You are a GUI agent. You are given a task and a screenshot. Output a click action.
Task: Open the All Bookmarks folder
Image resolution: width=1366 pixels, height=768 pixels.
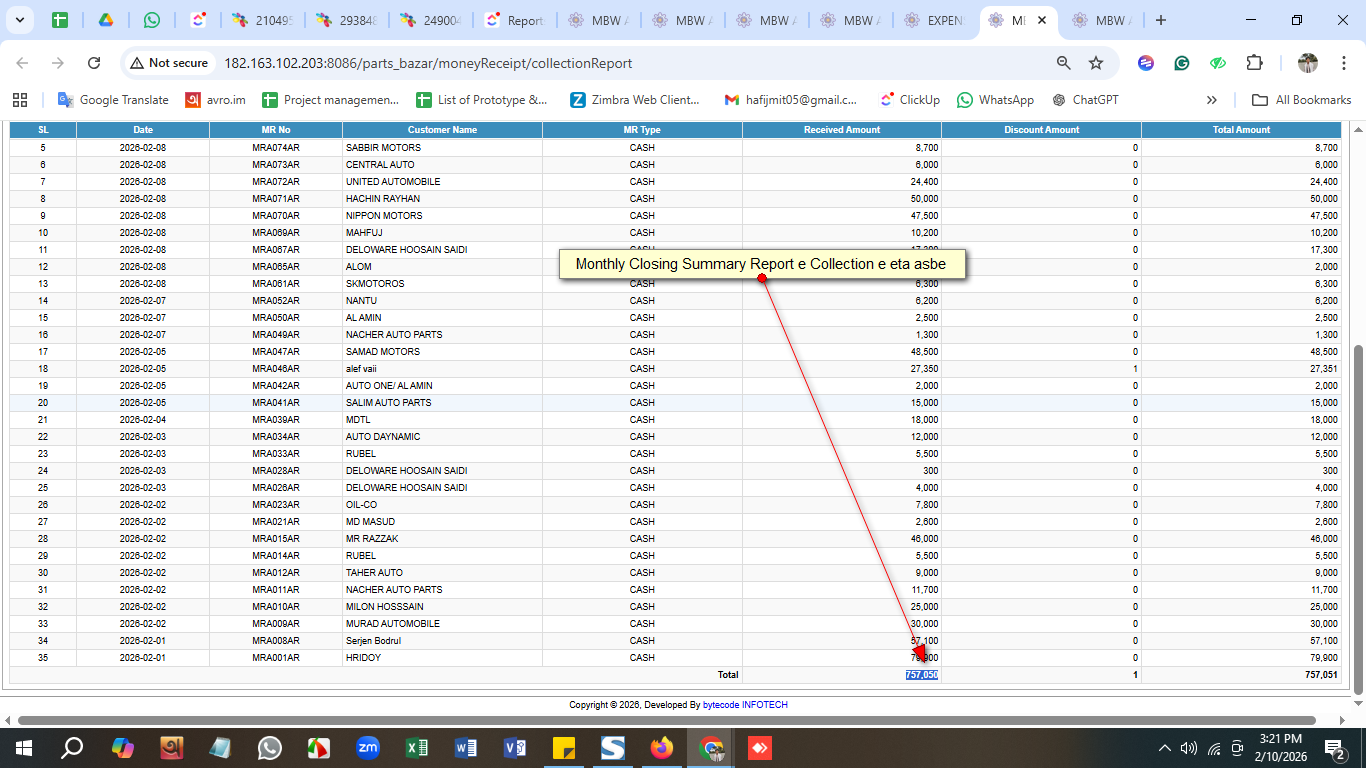pos(1302,100)
